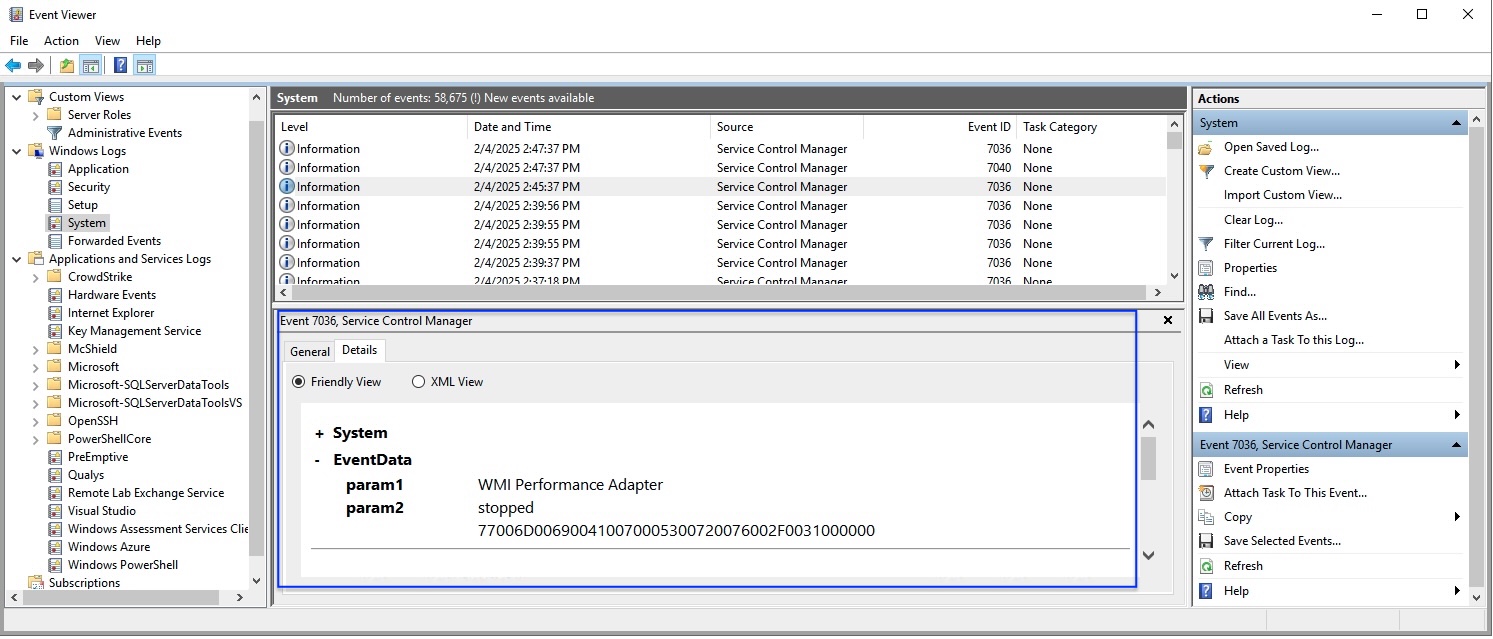This screenshot has width=1493, height=639.
Task: Click Clear Log action
Action: coord(1253,220)
